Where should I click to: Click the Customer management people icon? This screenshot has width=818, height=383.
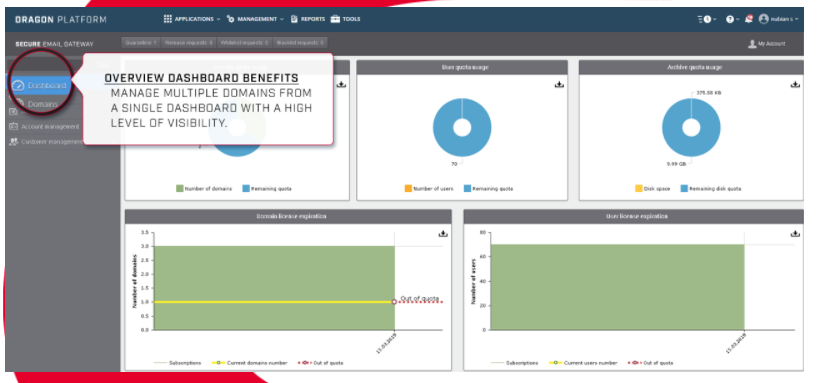tap(14, 141)
